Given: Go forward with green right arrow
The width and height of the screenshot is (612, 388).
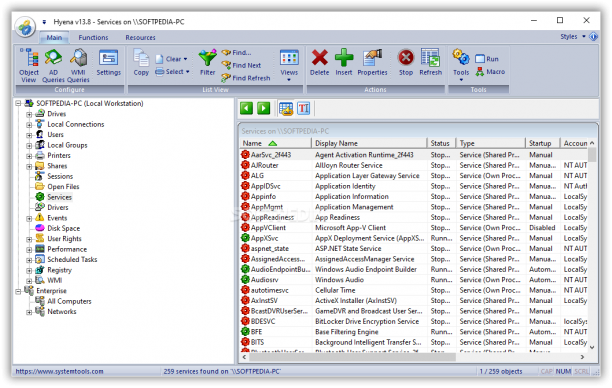Looking at the screenshot, I should click(x=263, y=108).
